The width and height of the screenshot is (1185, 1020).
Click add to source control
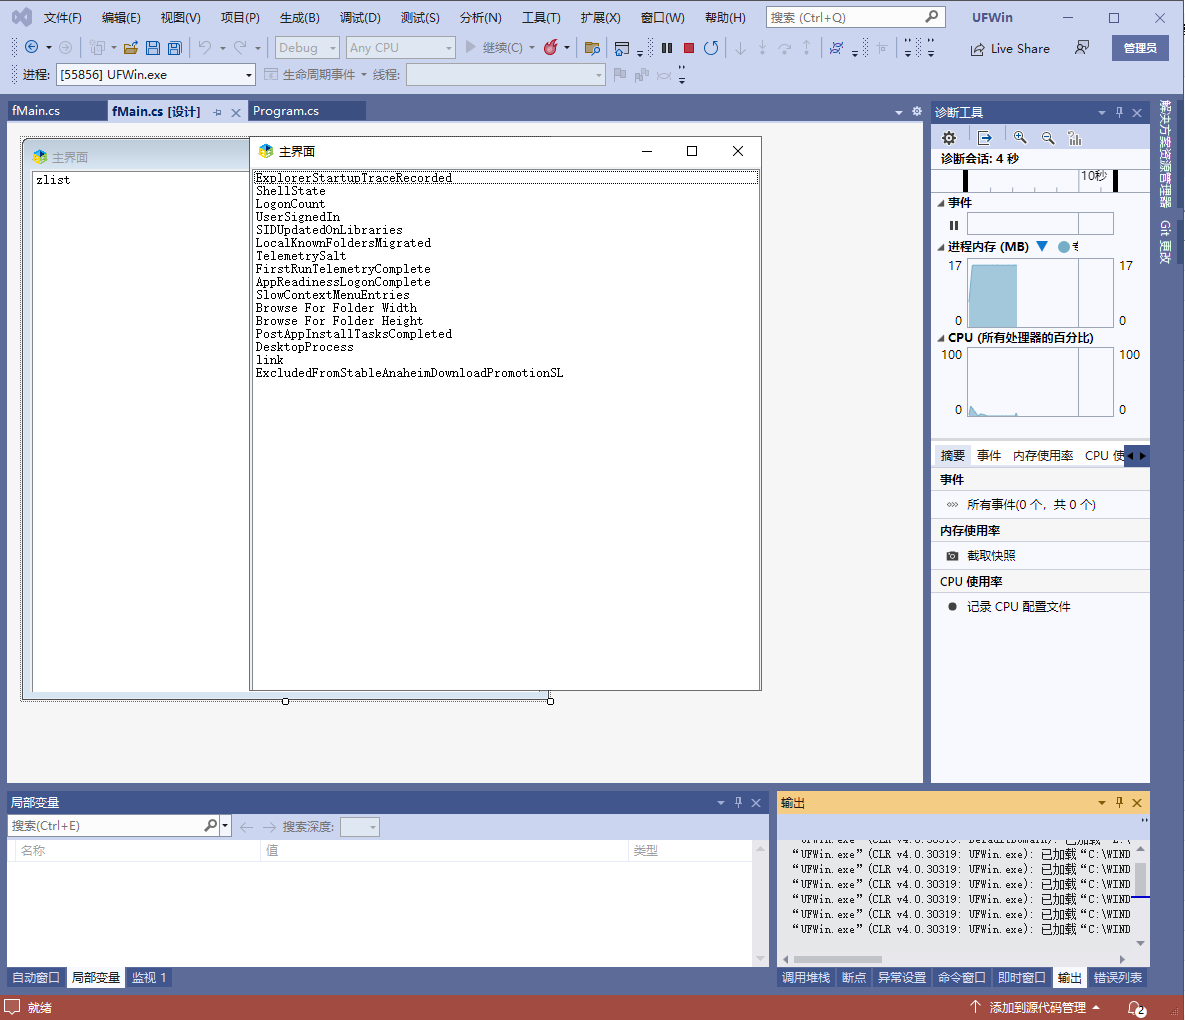[1036, 1008]
